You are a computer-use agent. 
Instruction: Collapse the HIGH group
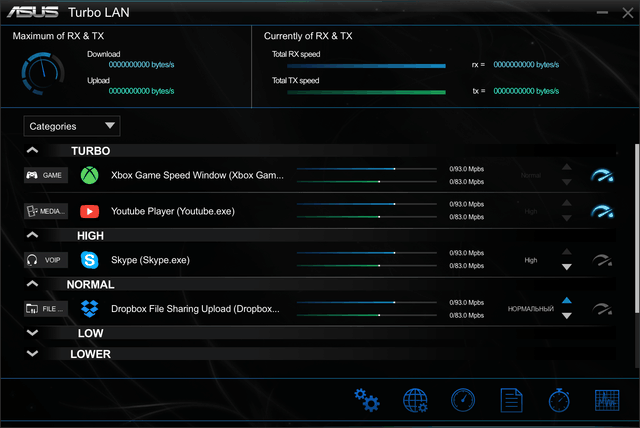tap(32, 235)
